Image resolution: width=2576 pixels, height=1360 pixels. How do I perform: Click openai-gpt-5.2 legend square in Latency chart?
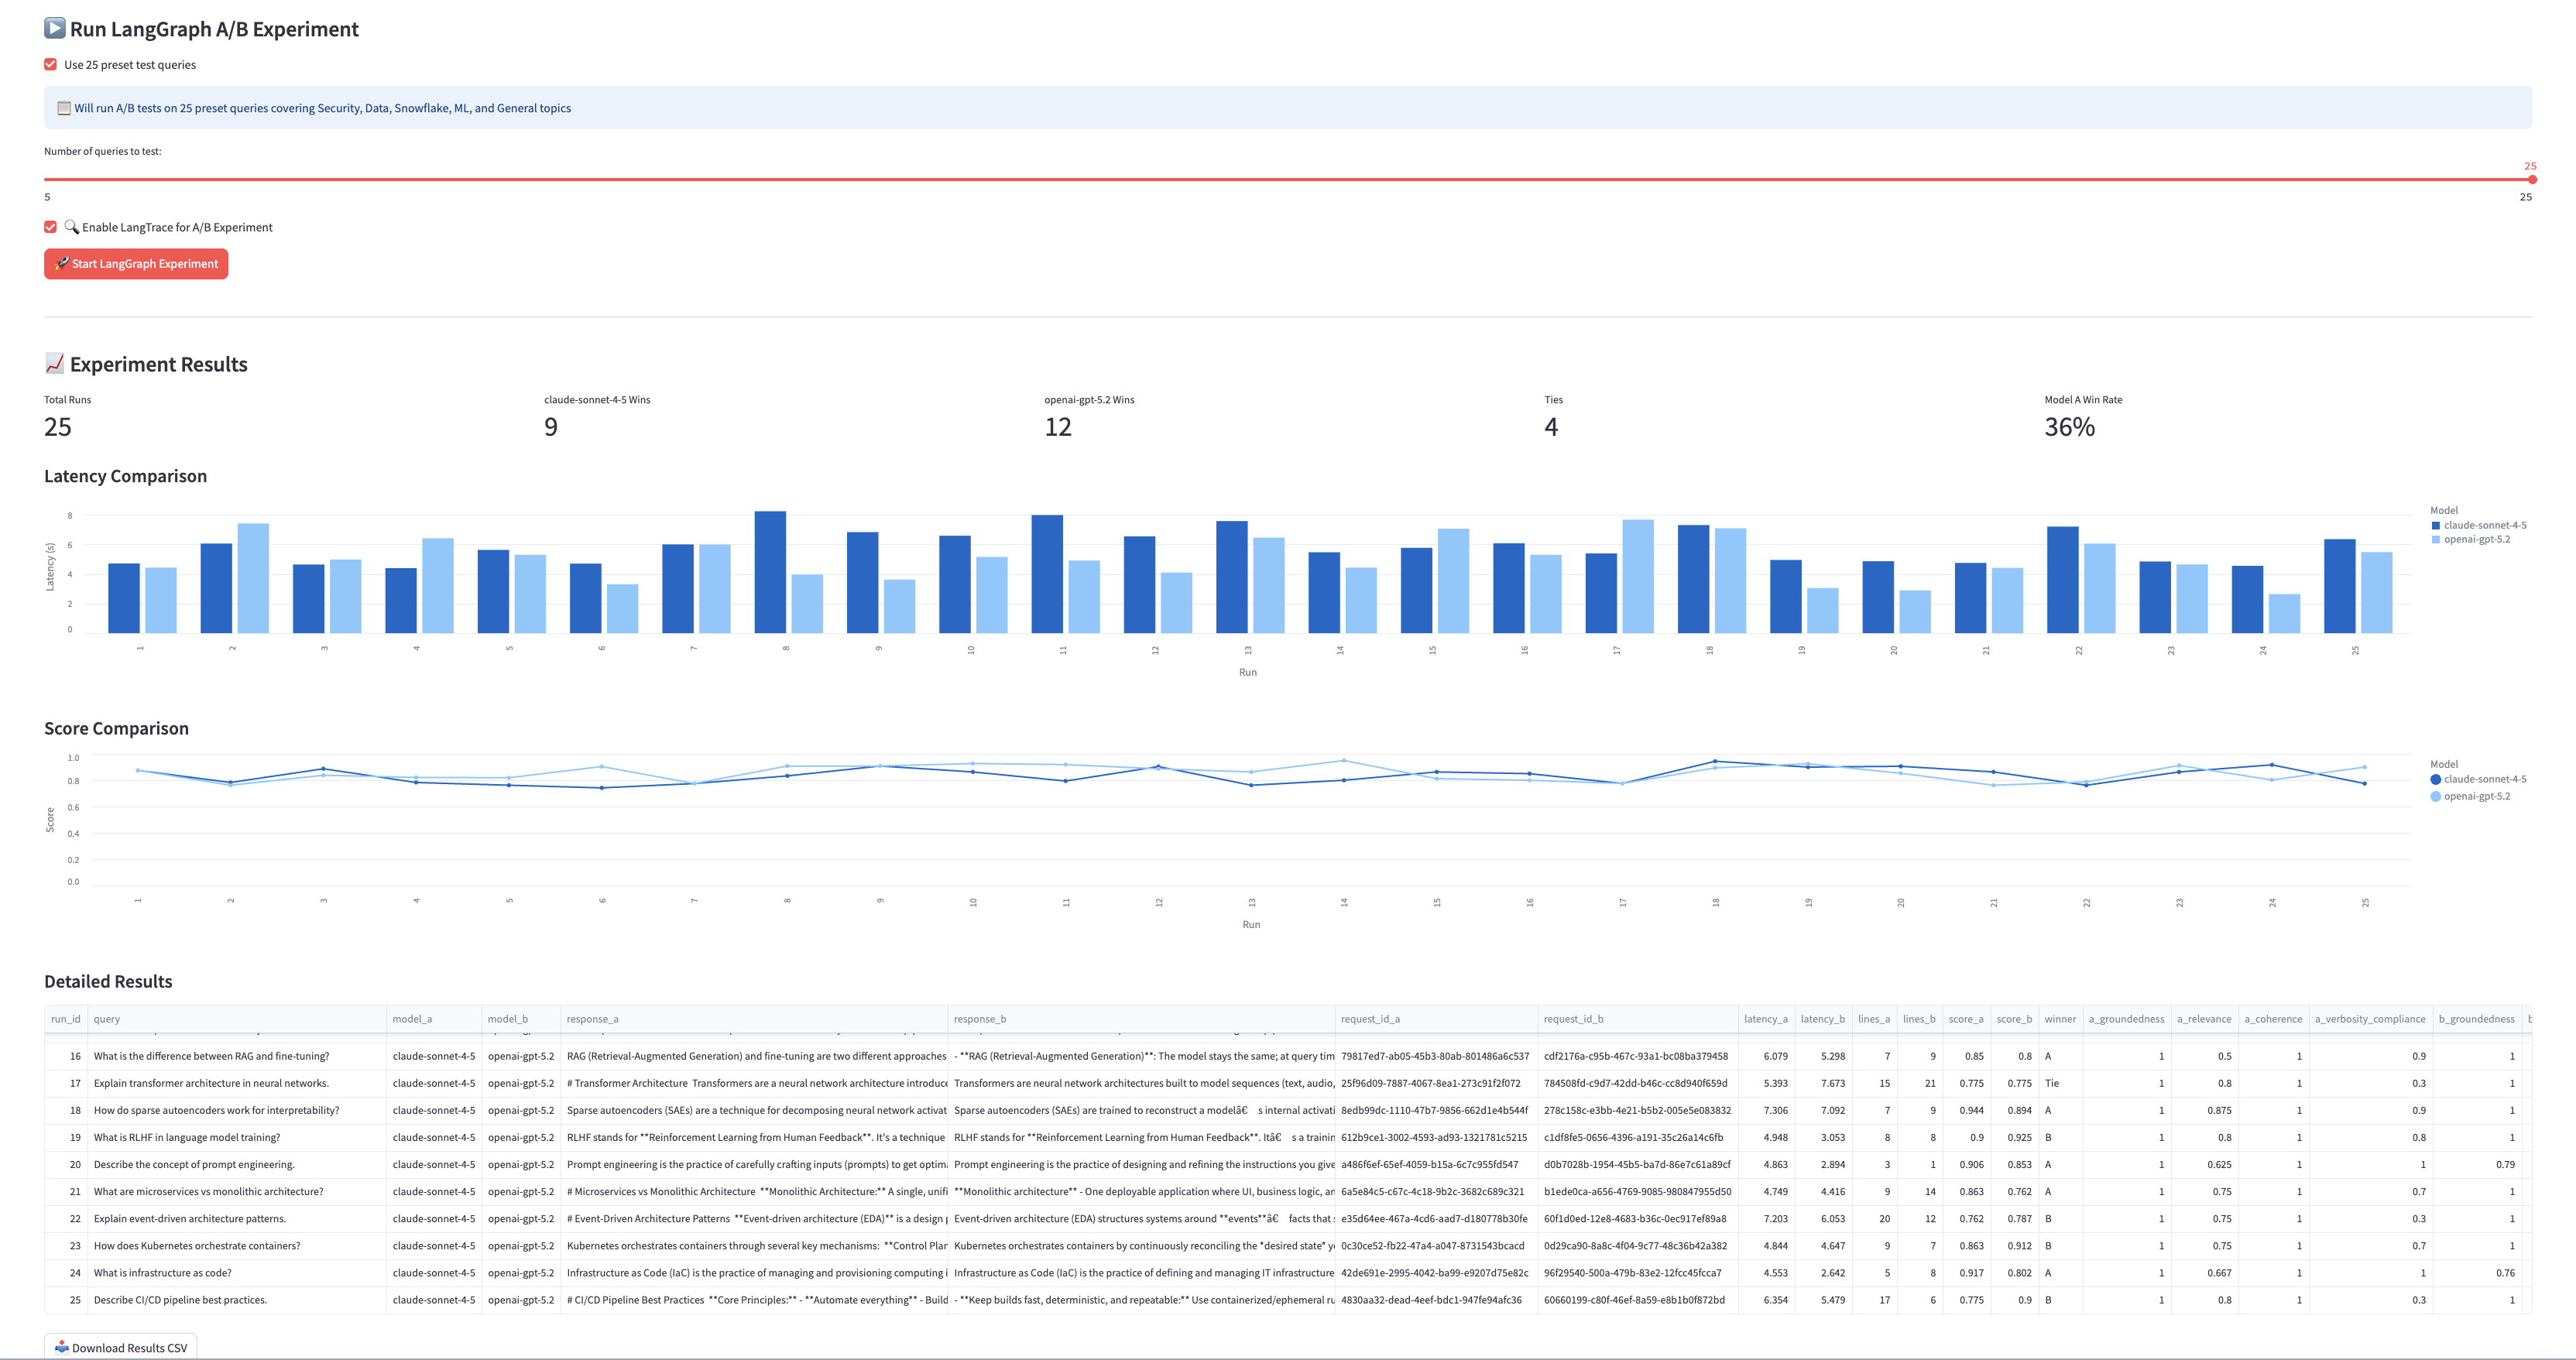coord(2436,539)
